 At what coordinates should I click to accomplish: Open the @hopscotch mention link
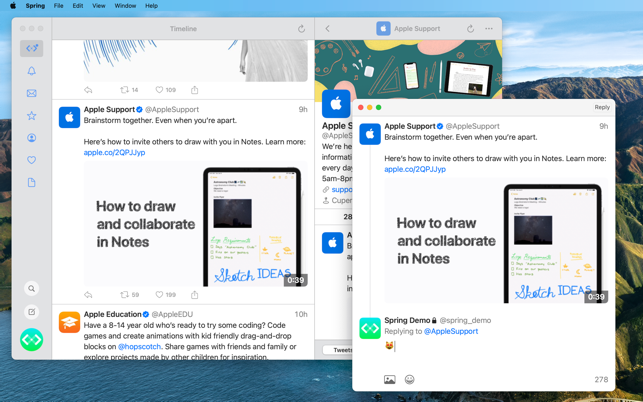coord(139,347)
